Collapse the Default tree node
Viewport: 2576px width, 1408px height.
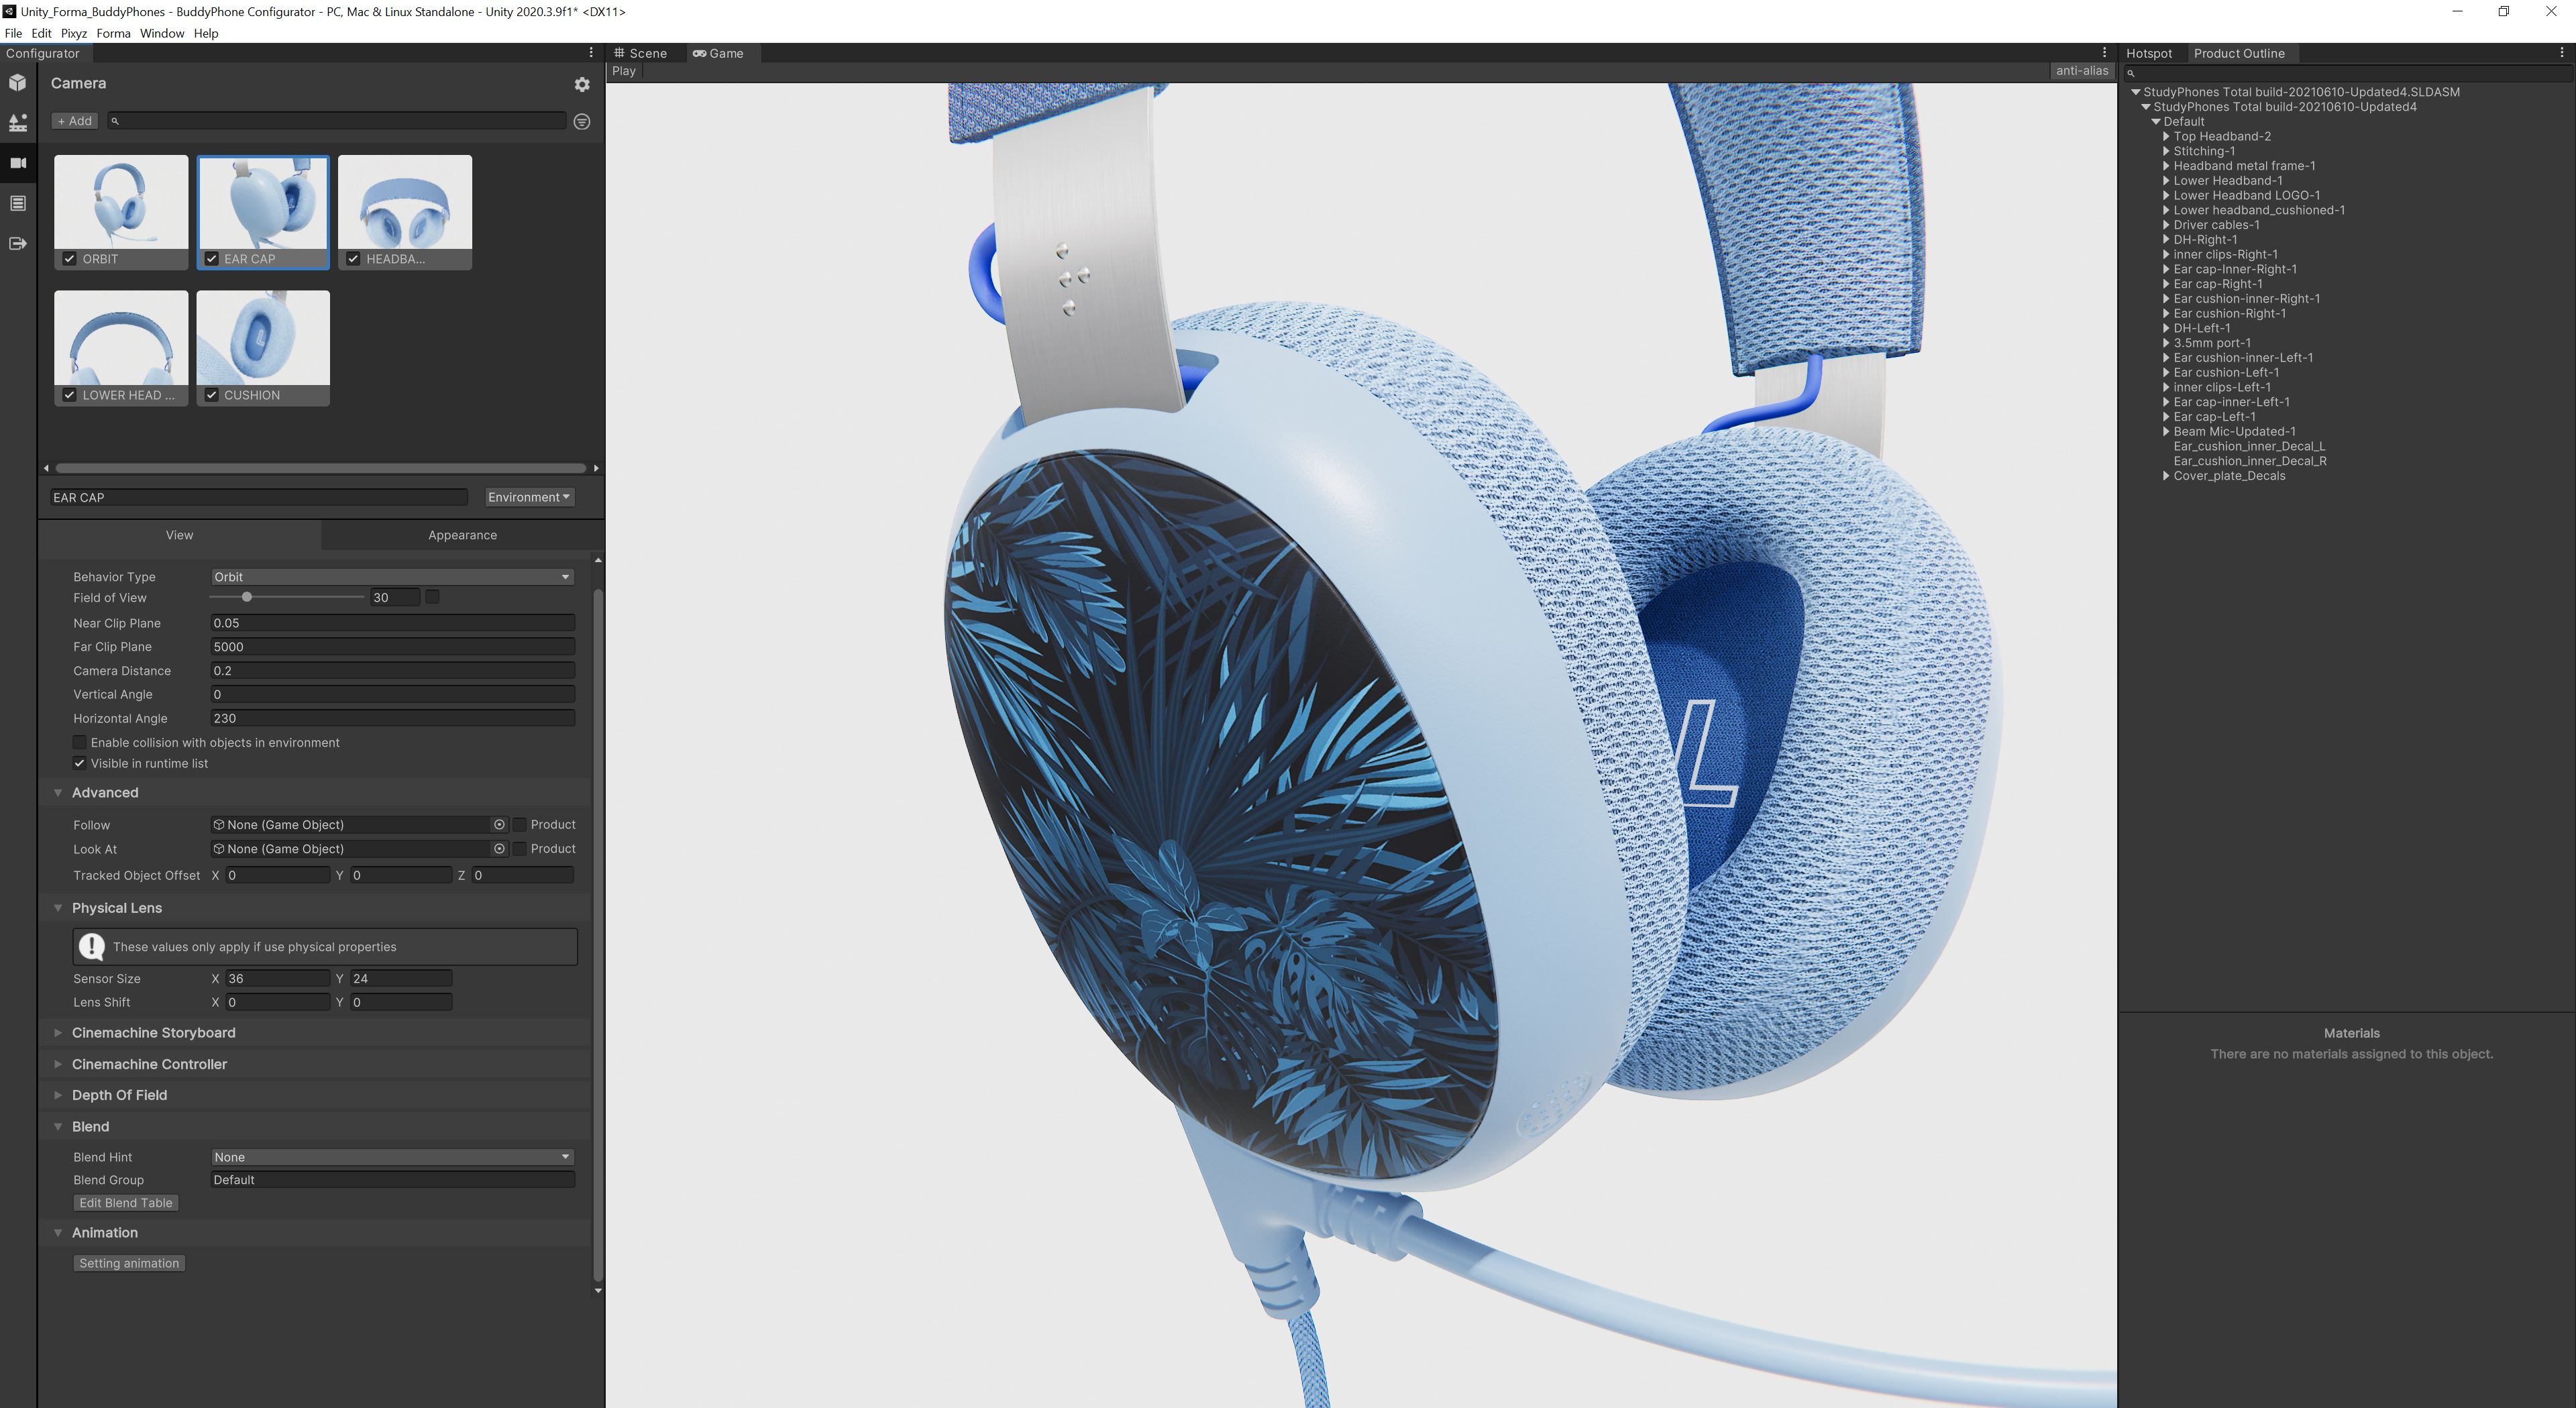2156,121
